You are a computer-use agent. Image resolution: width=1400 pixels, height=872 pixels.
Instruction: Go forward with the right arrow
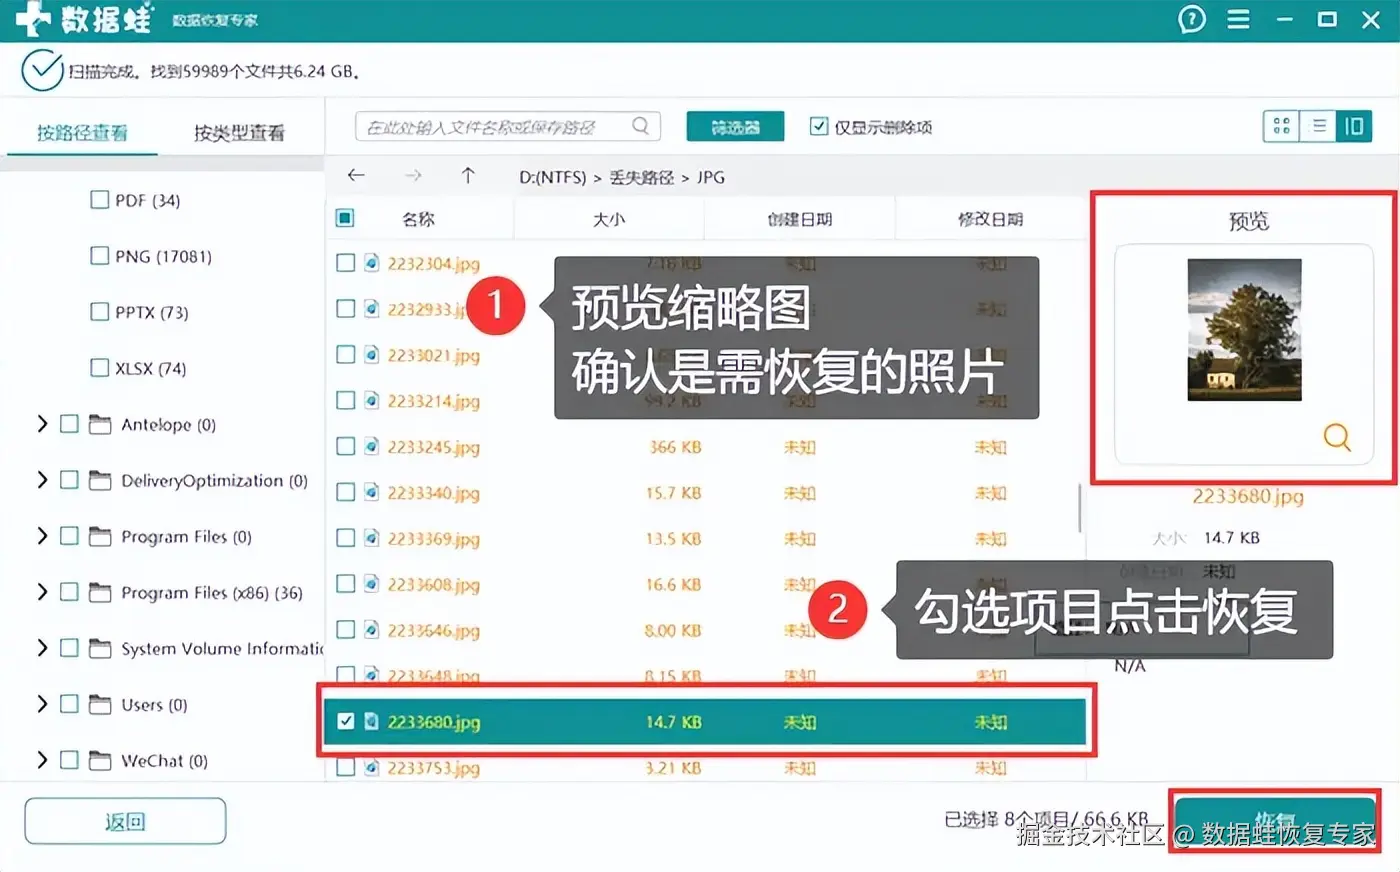(x=413, y=176)
